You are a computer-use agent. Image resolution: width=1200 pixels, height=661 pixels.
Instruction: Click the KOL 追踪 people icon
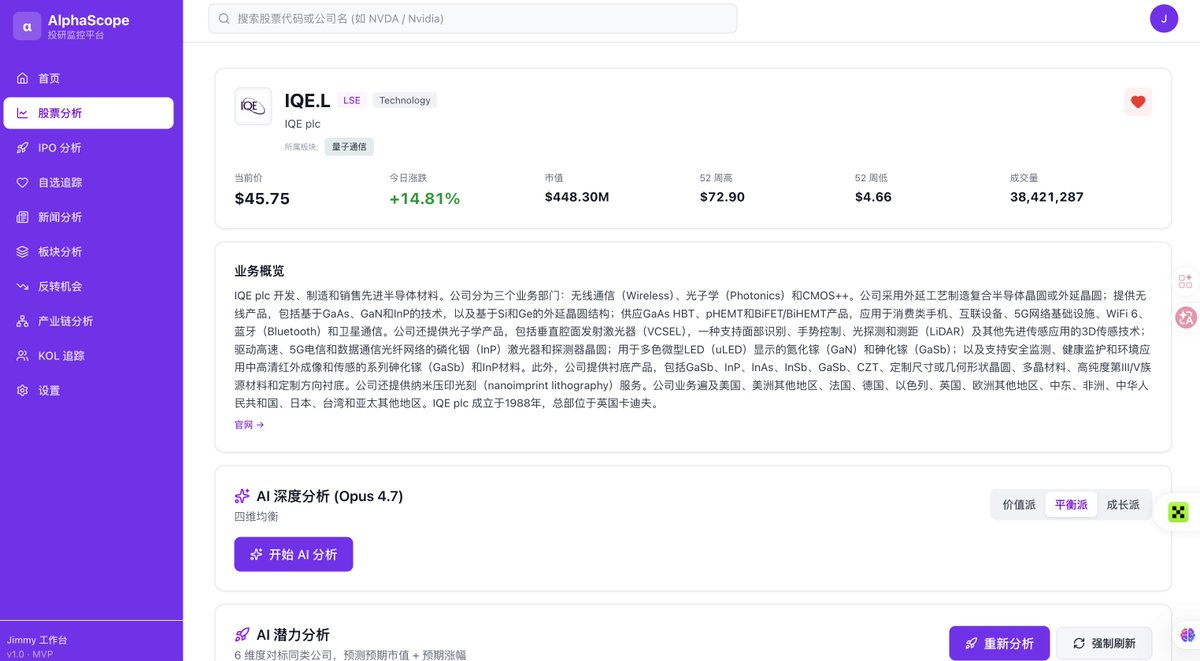coord(23,356)
